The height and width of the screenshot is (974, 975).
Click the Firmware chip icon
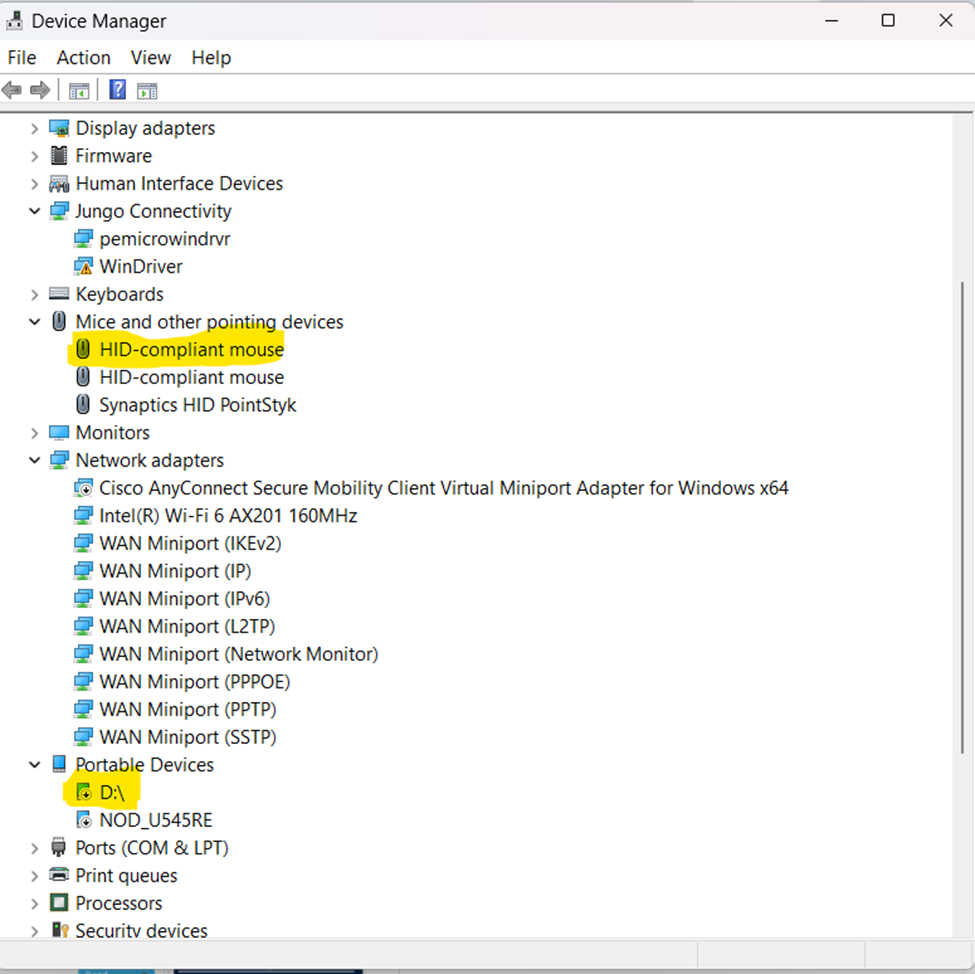59,156
